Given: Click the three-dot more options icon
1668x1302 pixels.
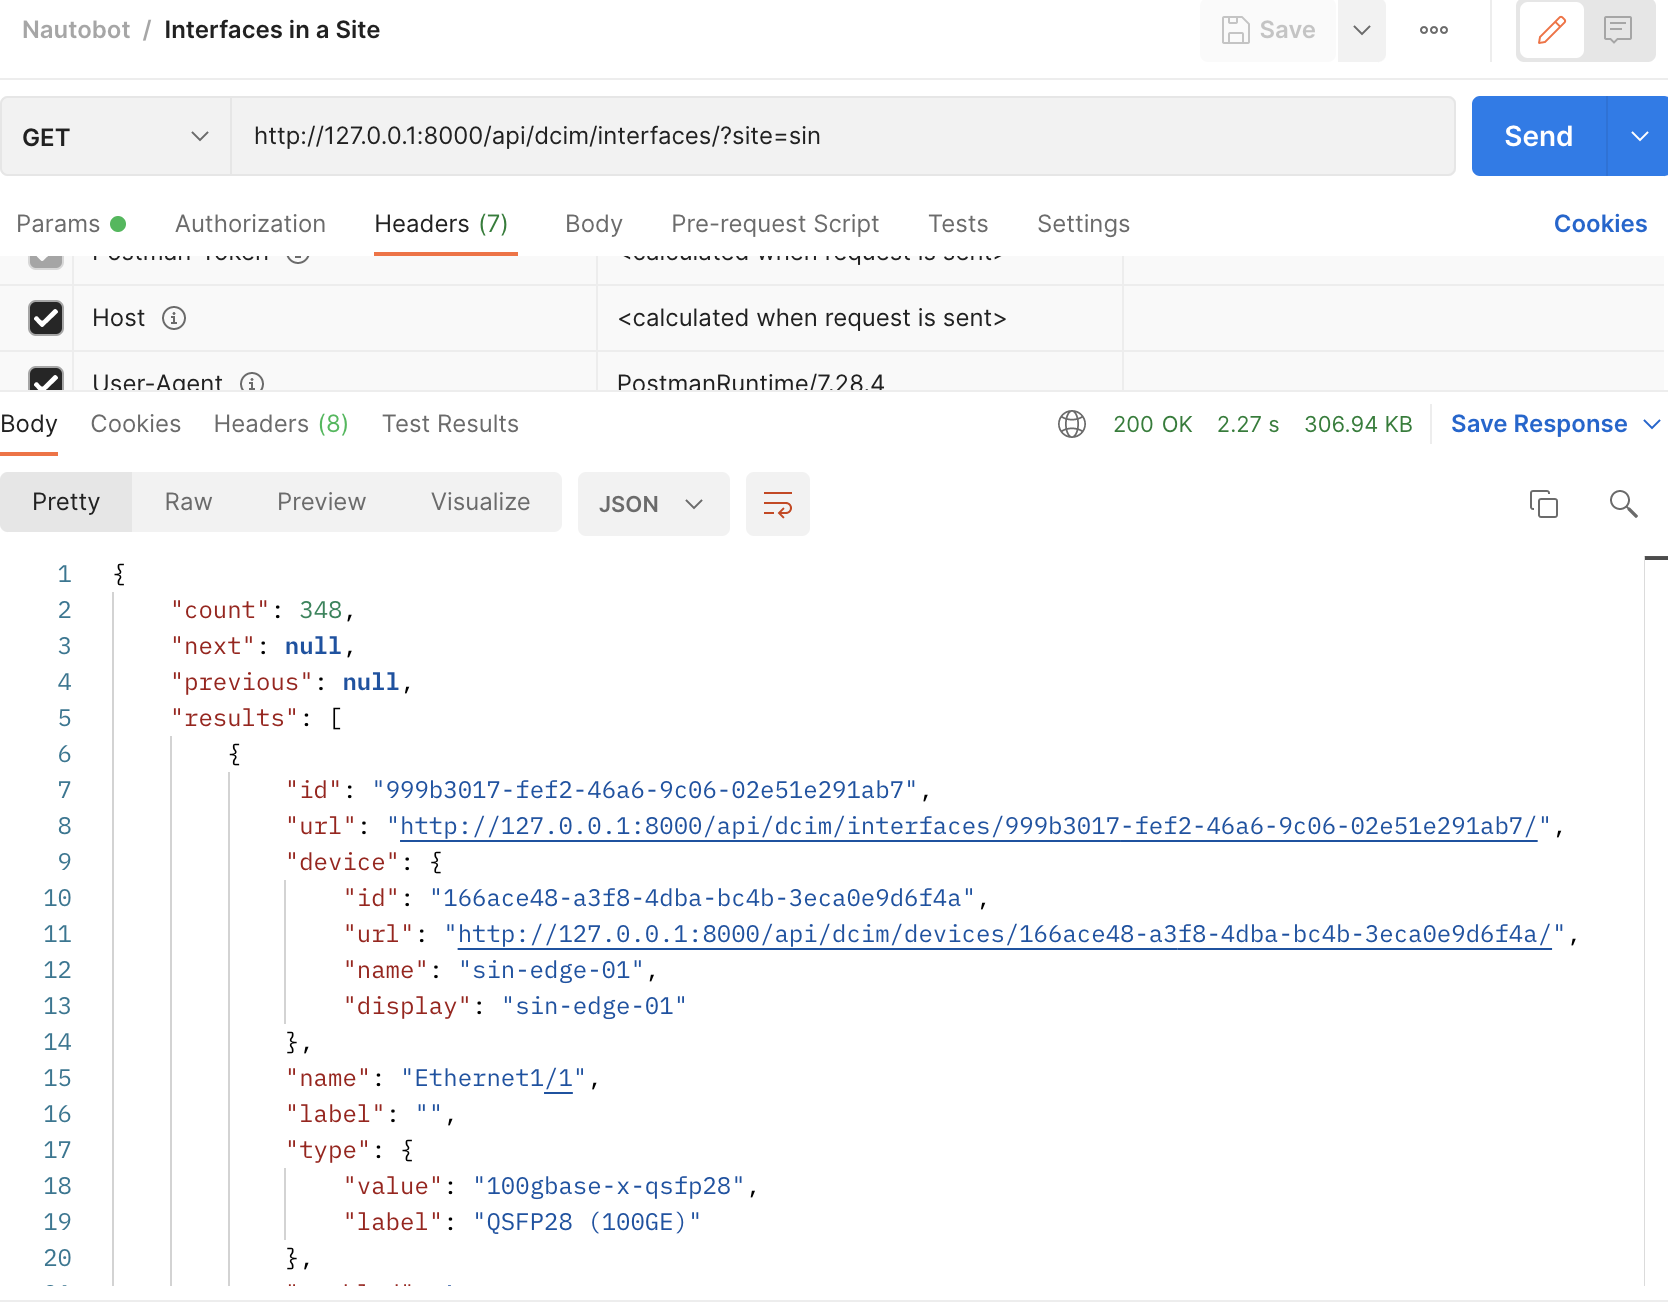Looking at the screenshot, I should point(1433,30).
